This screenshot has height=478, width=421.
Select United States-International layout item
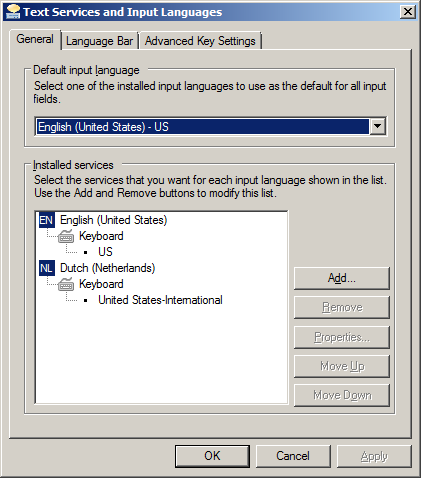click(x=160, y=300)
